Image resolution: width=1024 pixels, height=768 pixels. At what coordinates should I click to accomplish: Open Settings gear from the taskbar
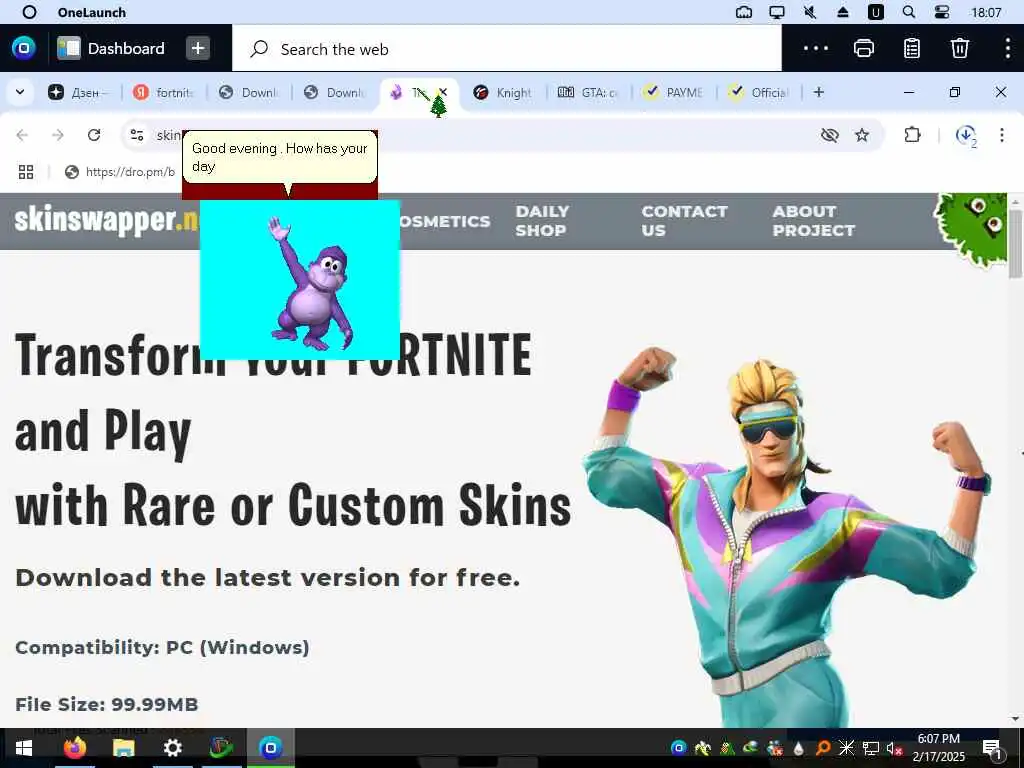pos(172,748)
